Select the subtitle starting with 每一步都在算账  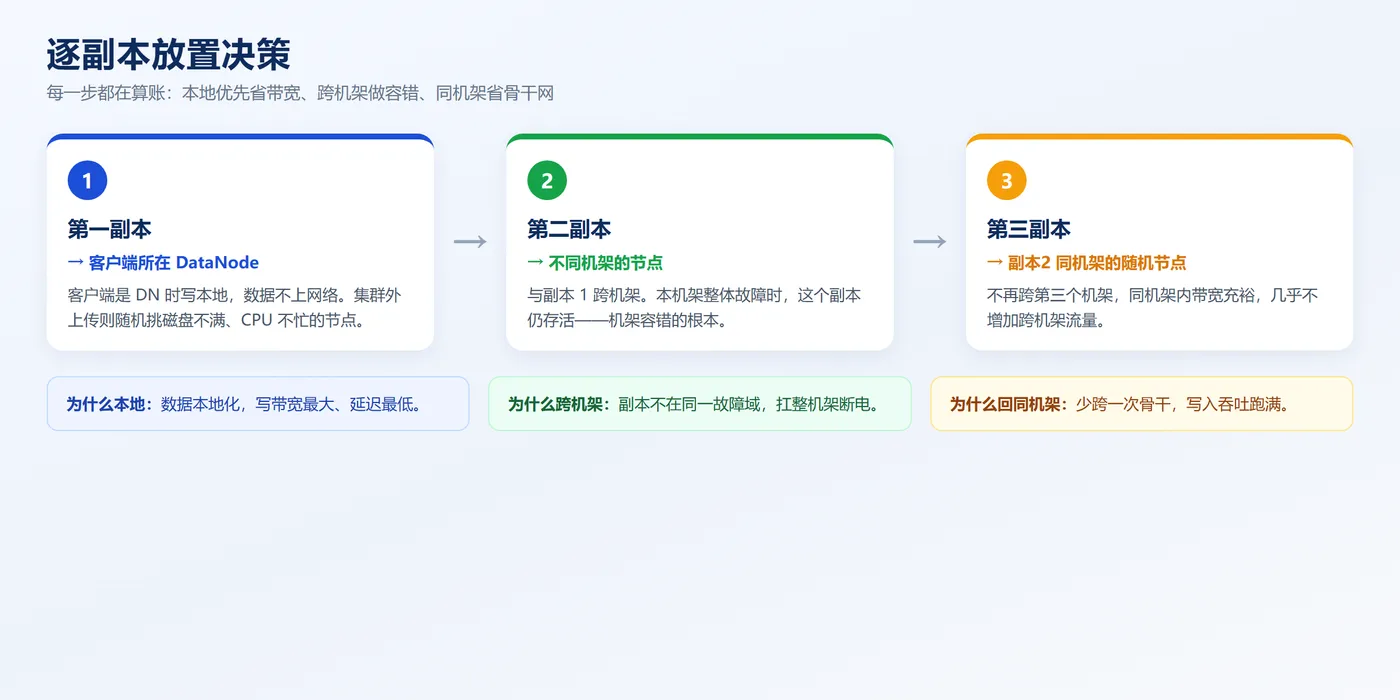300,93
